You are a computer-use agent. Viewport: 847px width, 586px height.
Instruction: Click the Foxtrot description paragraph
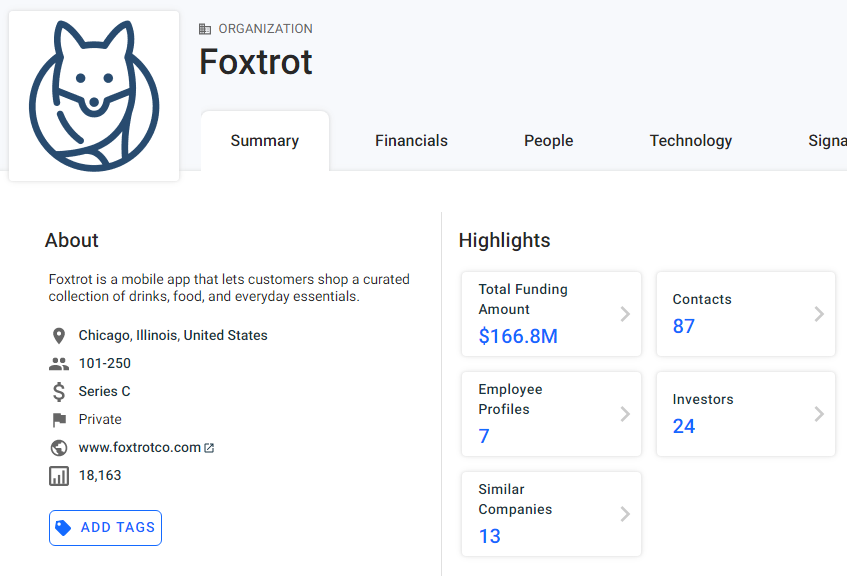pos(229,288)
